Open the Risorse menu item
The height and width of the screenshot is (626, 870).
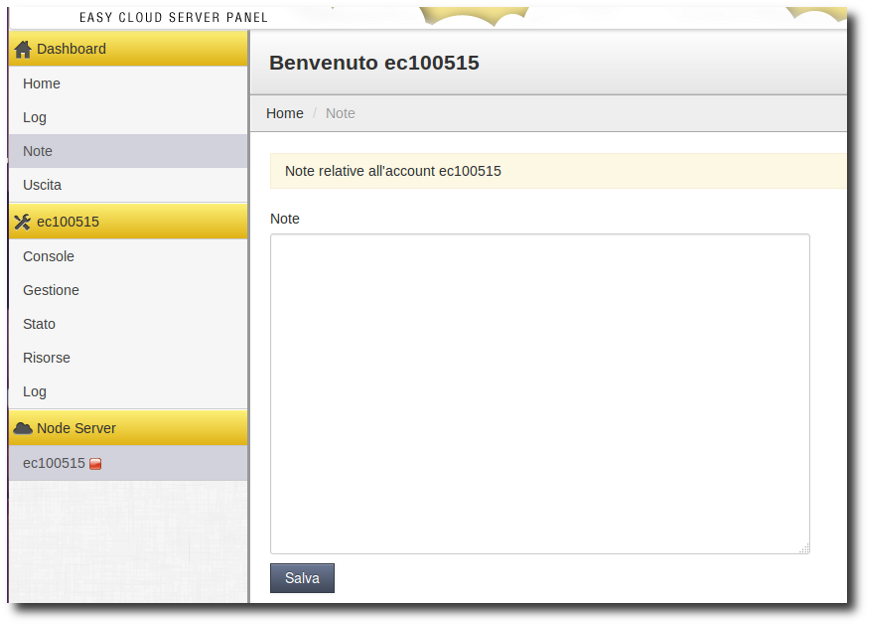coord(128,358)
